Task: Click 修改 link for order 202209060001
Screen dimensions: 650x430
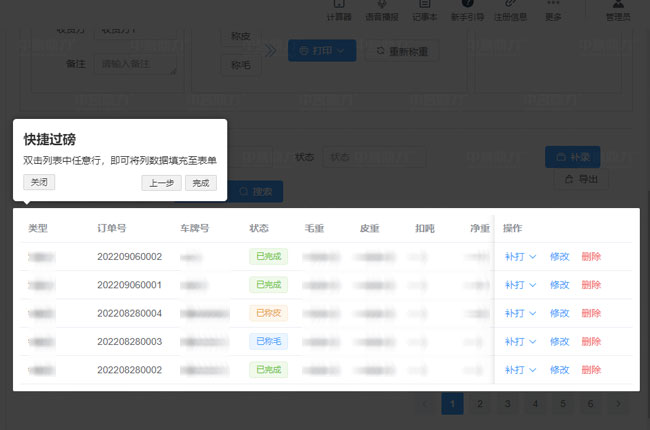Action: coord(559,285)
